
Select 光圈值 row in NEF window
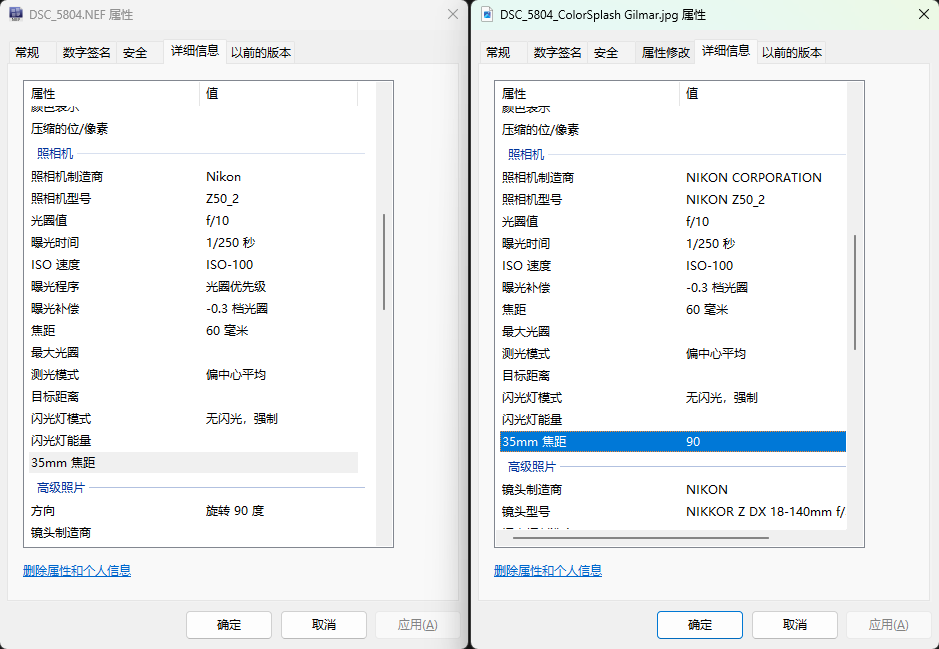click(x=193, y=221)
